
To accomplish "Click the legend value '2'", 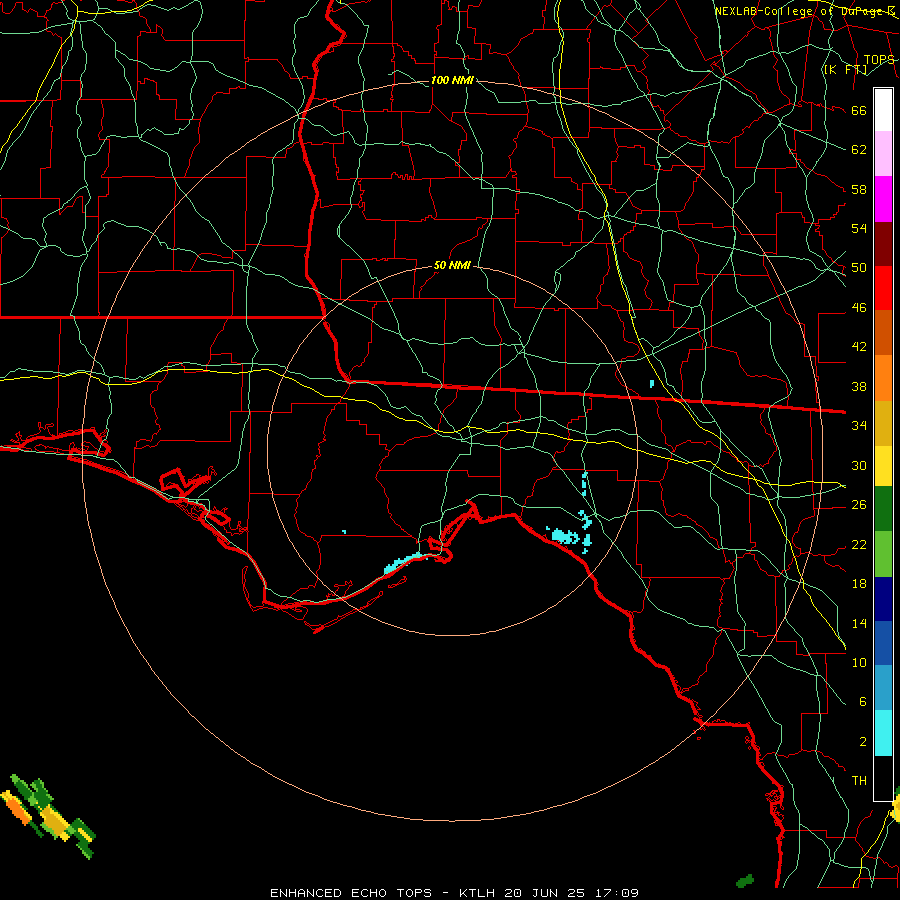I will 862,742.
